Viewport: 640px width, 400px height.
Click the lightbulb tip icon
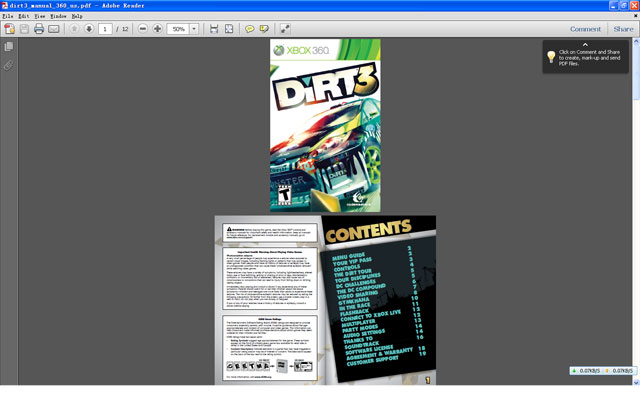tap(551, 57)
